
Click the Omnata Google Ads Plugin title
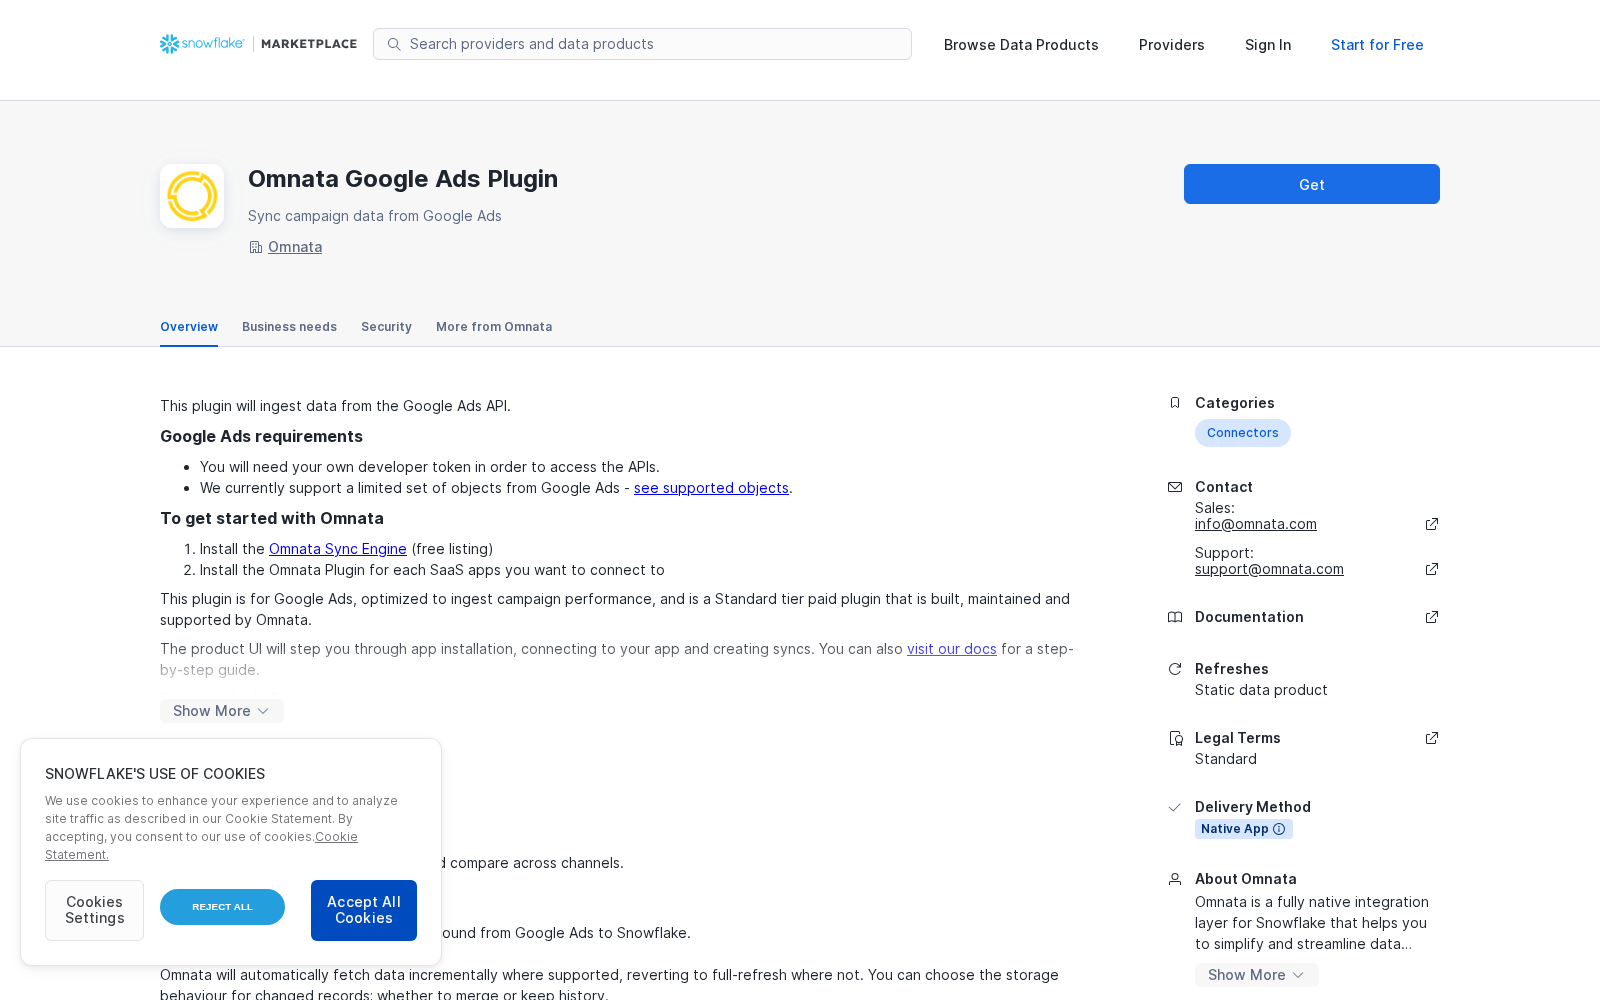pyautogui.click(x=403, y=179)
